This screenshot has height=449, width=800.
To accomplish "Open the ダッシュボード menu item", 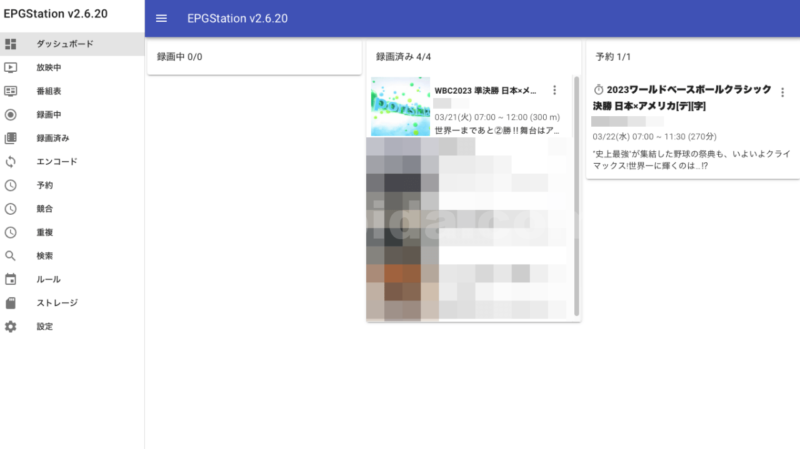I will [x=72, y=44].
